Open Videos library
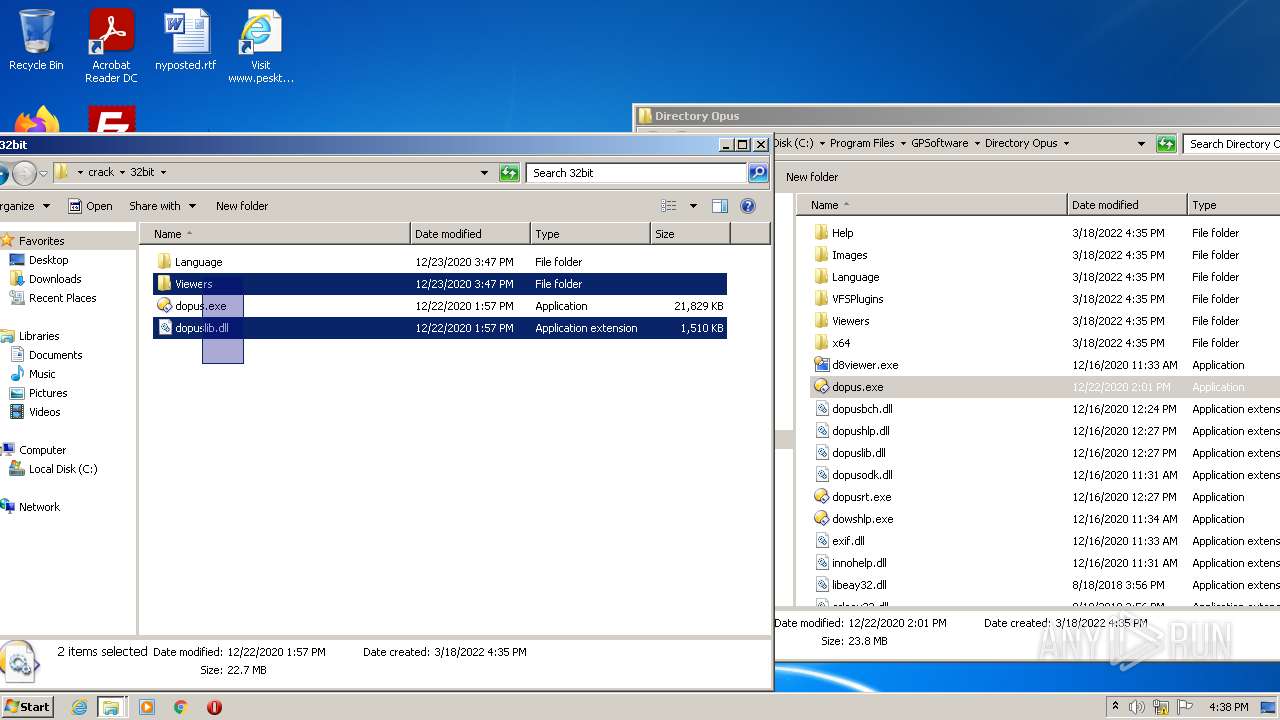The height and width of the screenshot is (720, 1280). (44, 412)
